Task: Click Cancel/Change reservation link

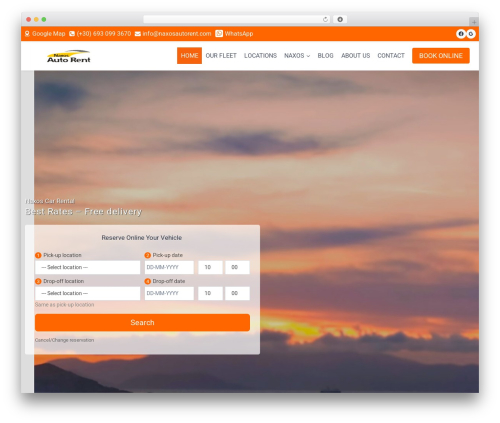Action: click(x=64, y=340)
